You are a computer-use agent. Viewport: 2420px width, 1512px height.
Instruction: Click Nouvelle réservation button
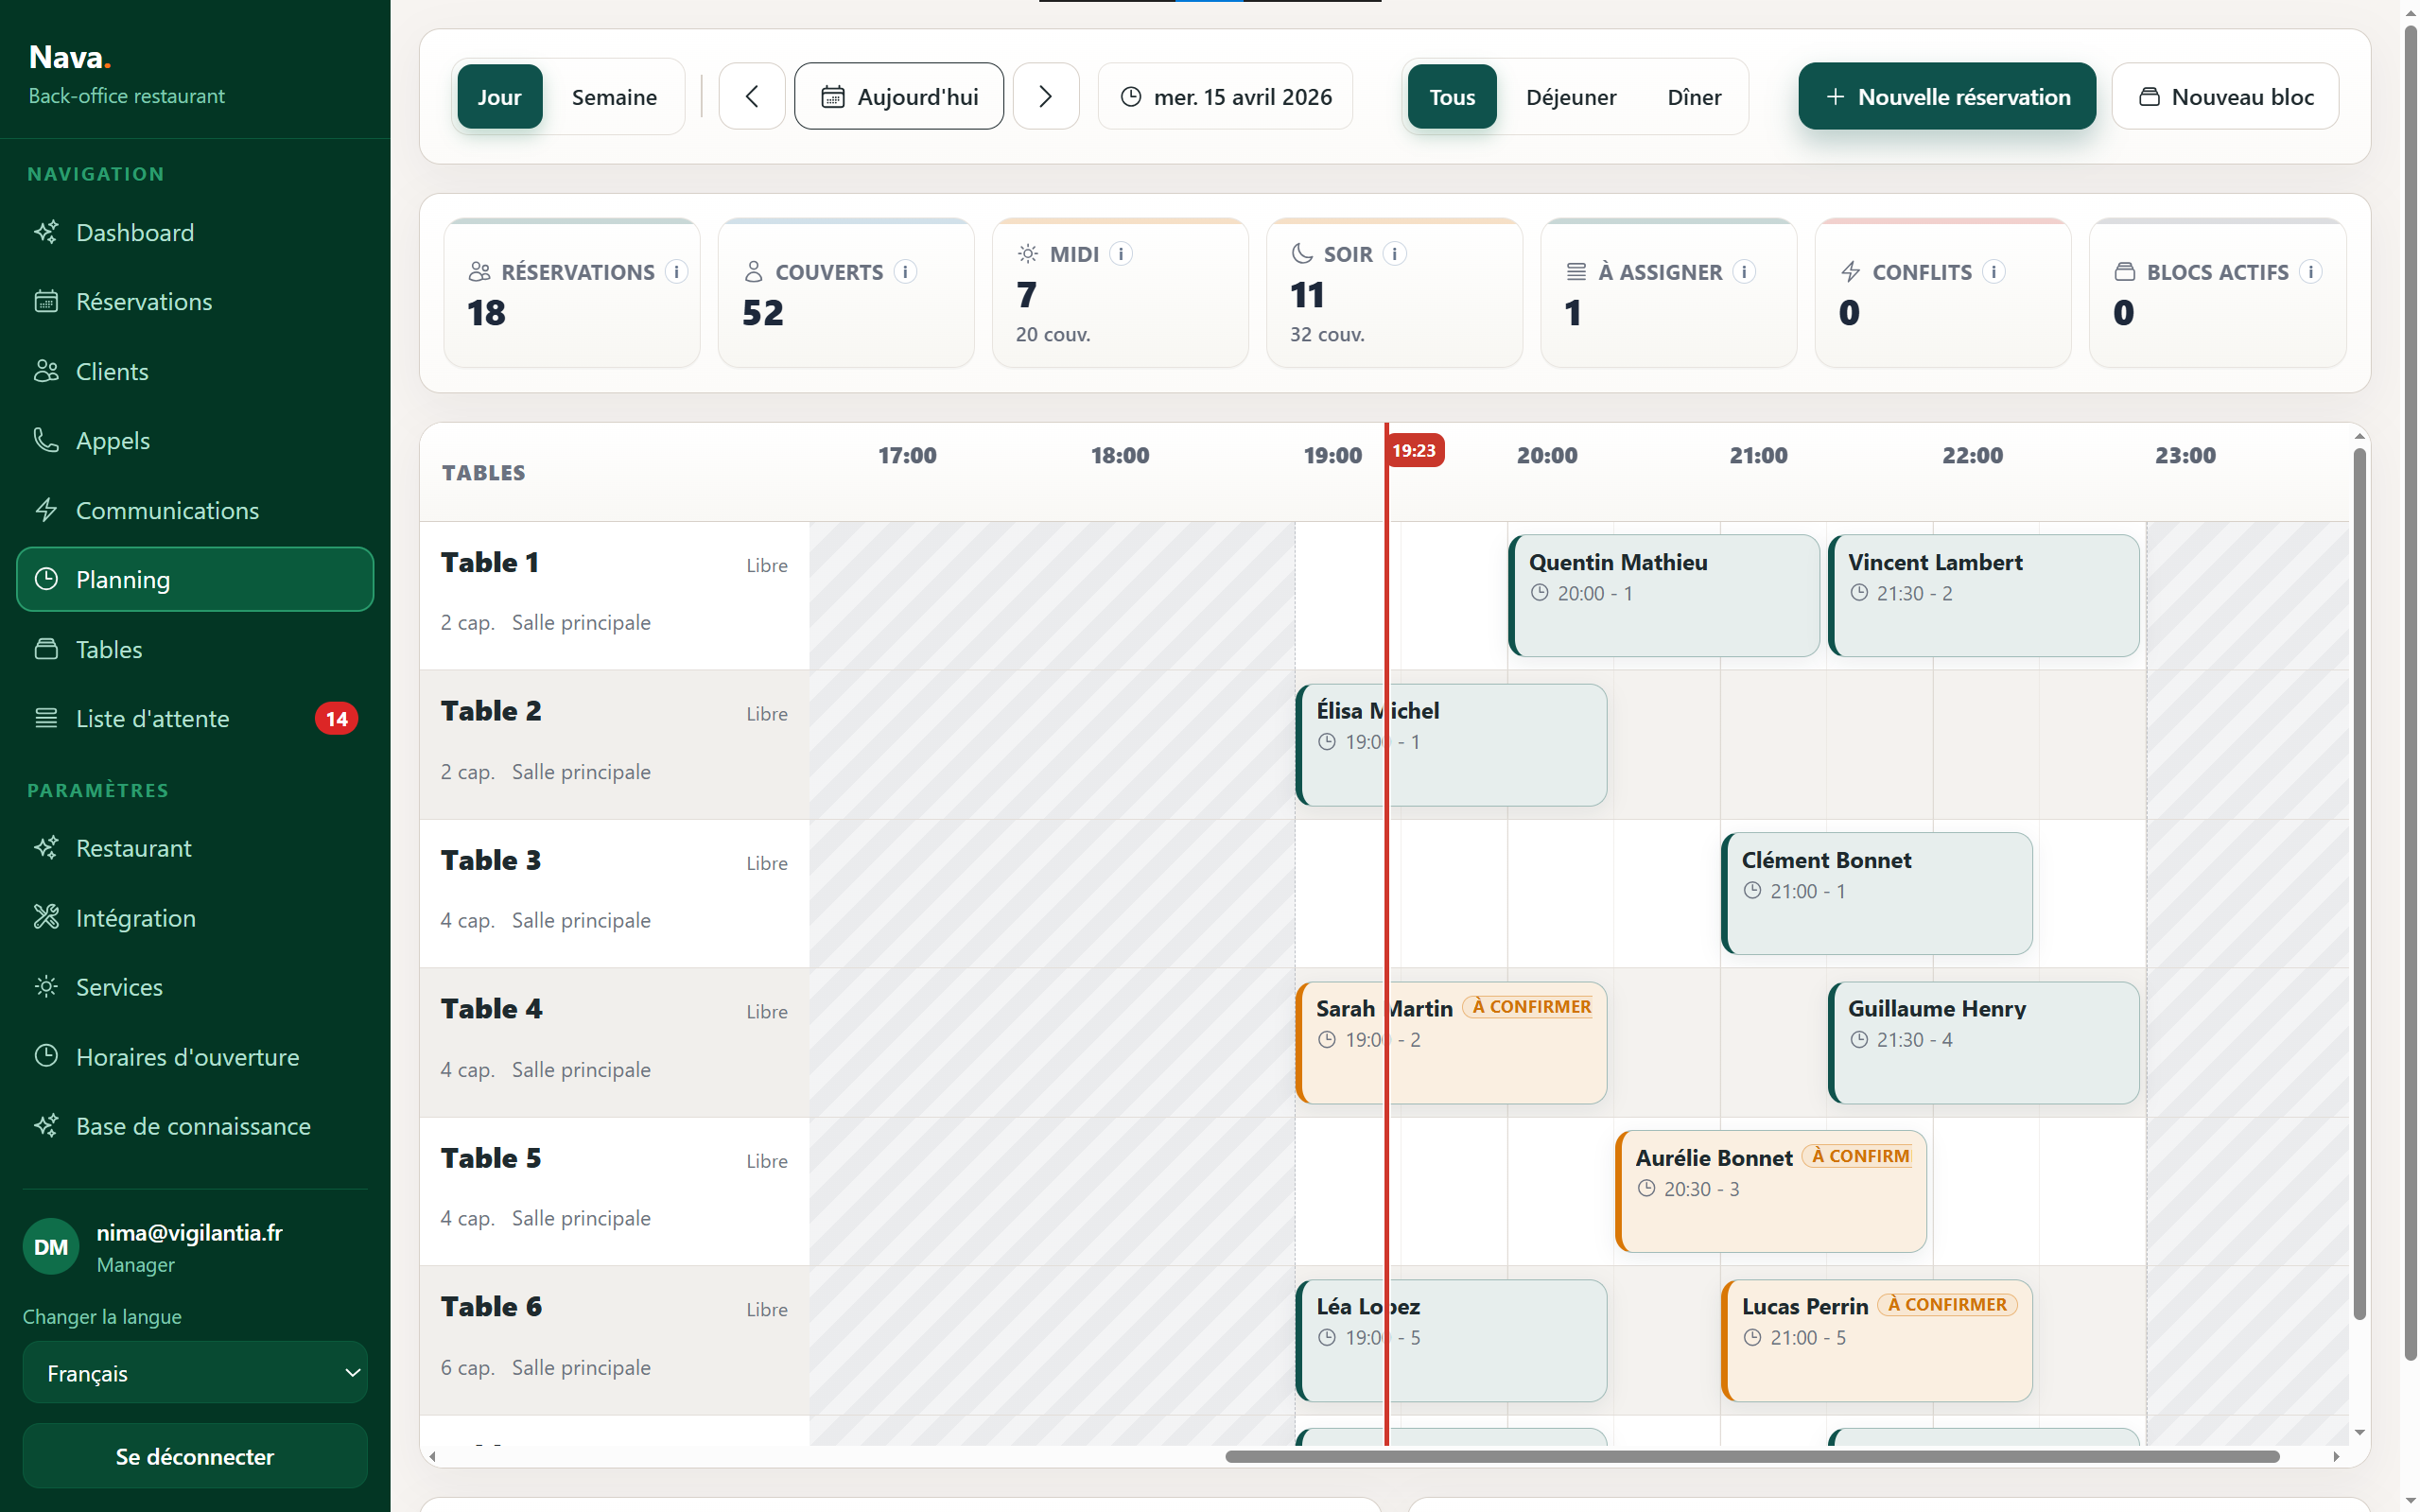[x=1946, y=96]
